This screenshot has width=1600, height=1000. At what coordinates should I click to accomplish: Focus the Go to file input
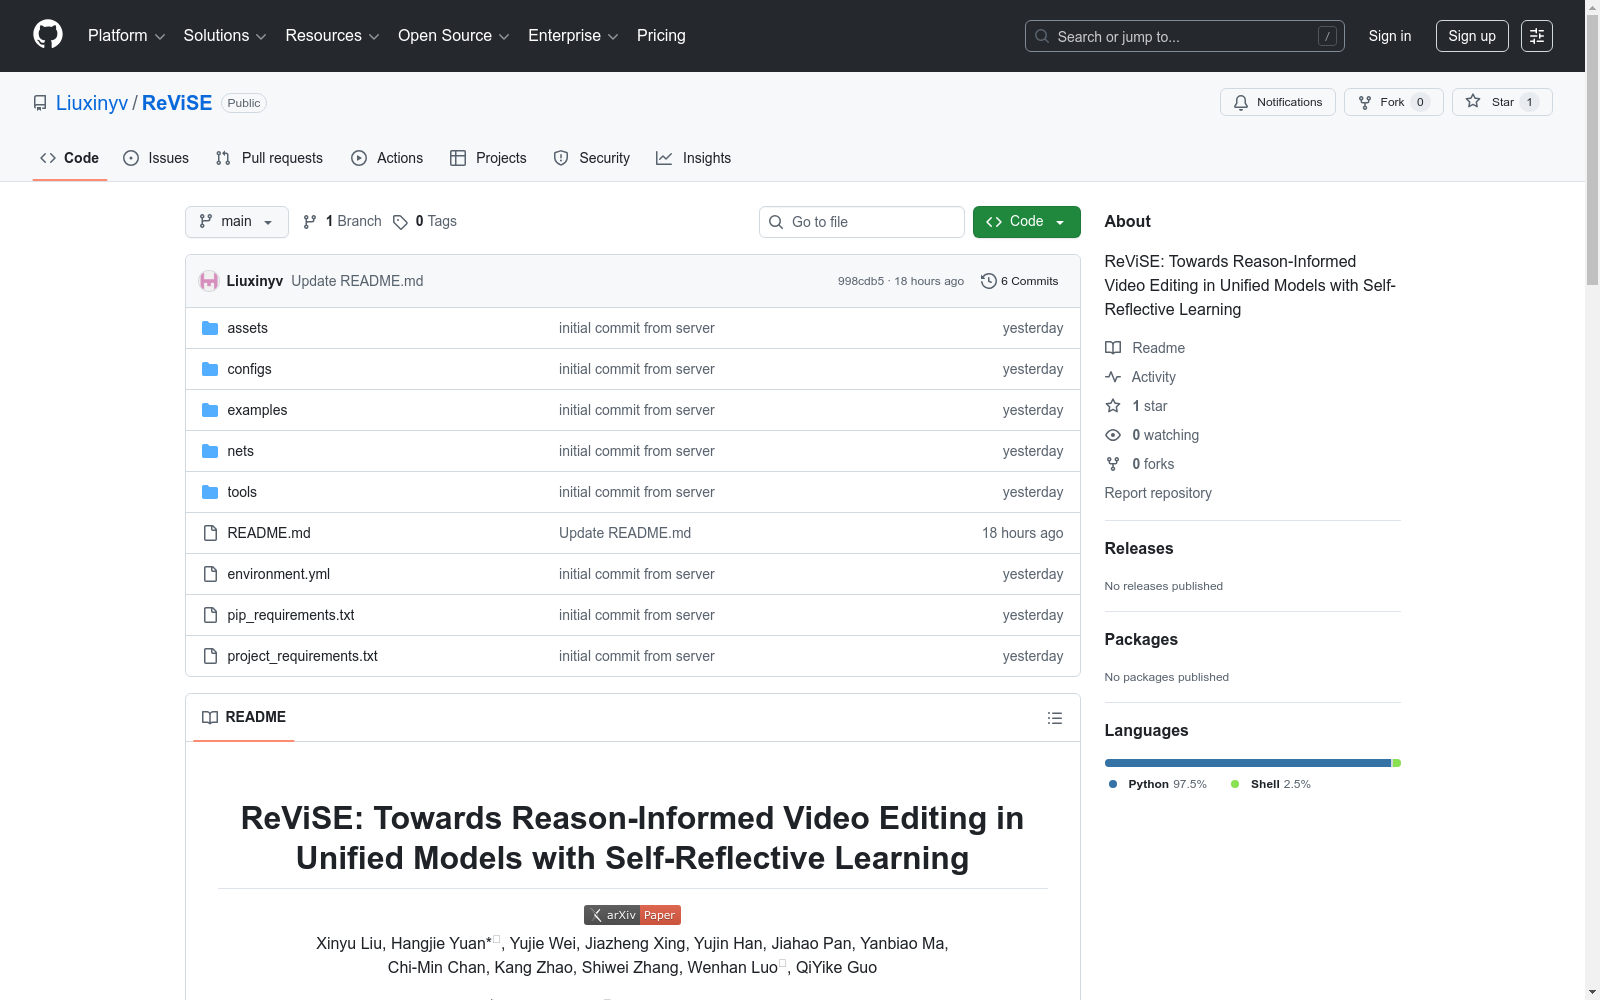862,222
